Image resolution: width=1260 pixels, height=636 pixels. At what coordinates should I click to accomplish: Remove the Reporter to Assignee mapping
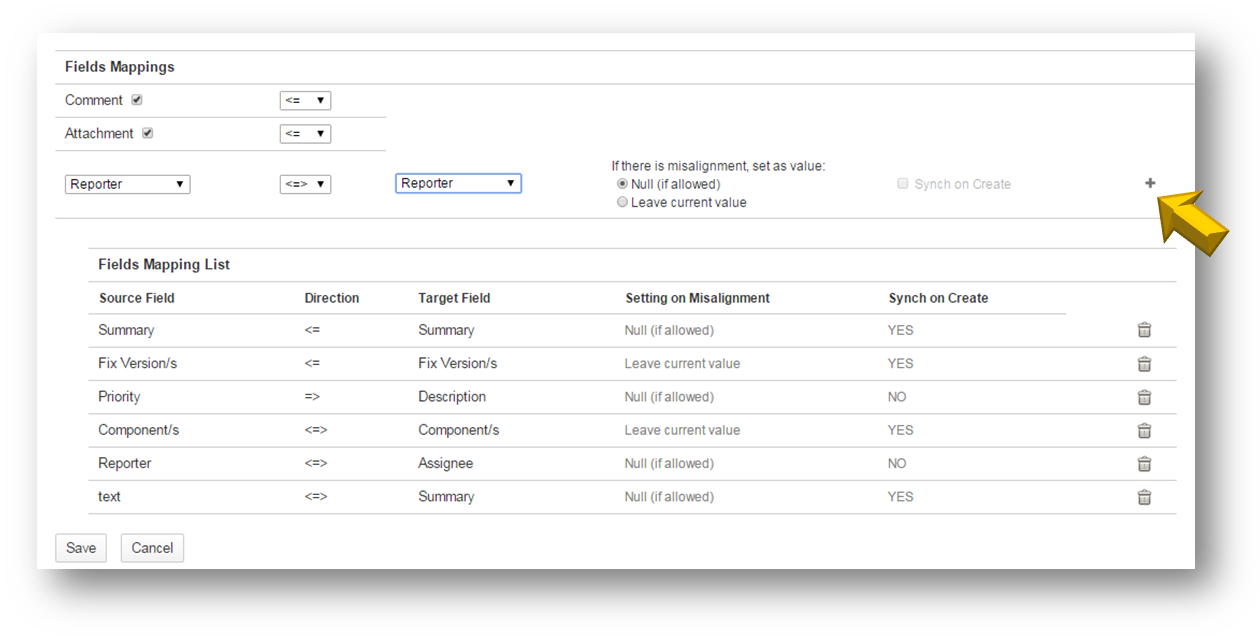pos(1144,464)
